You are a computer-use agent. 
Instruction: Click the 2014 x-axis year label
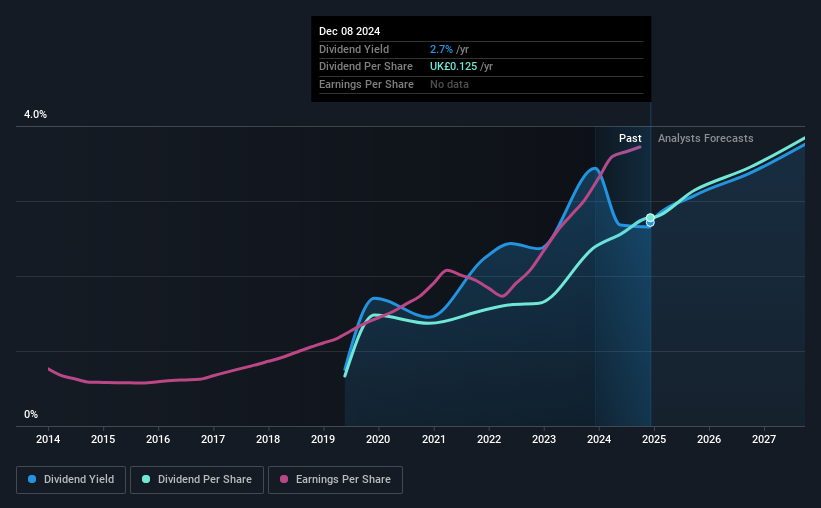click(48, 439)
